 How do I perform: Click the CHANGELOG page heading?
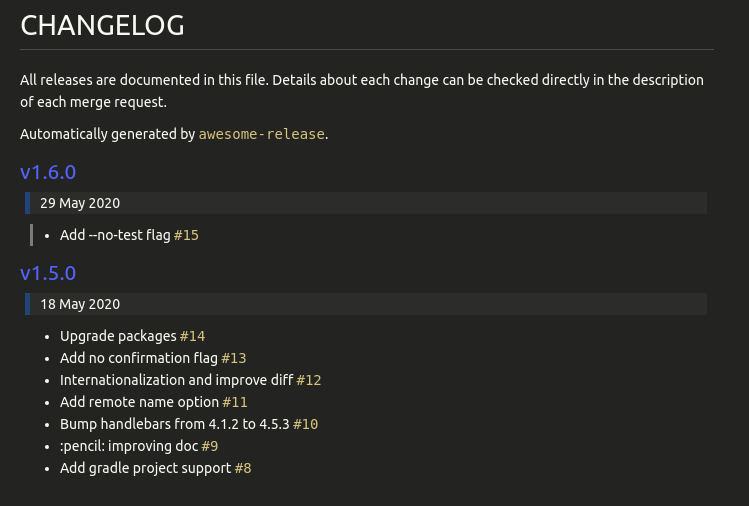pyautogui.click(x=102, y=27)
